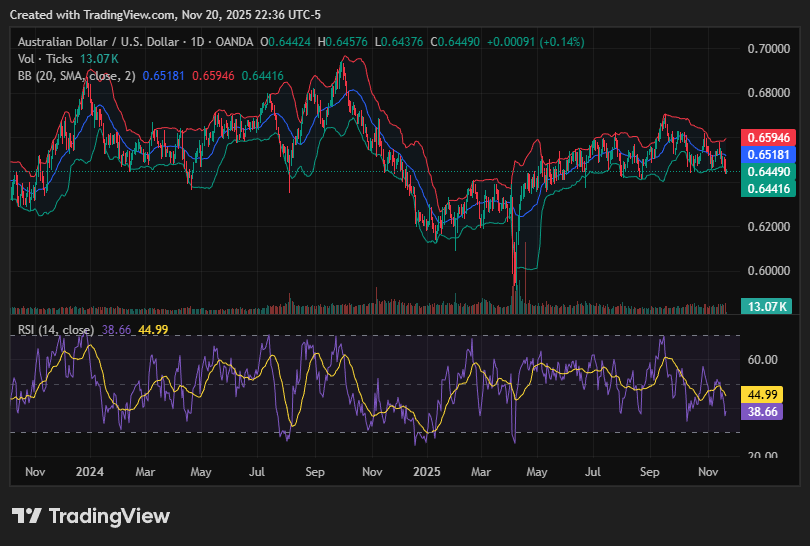Click the 0.70000 tick on the price scale
Image resolution: width=810 pixels, height=546 pixels.
click(768, 49)
